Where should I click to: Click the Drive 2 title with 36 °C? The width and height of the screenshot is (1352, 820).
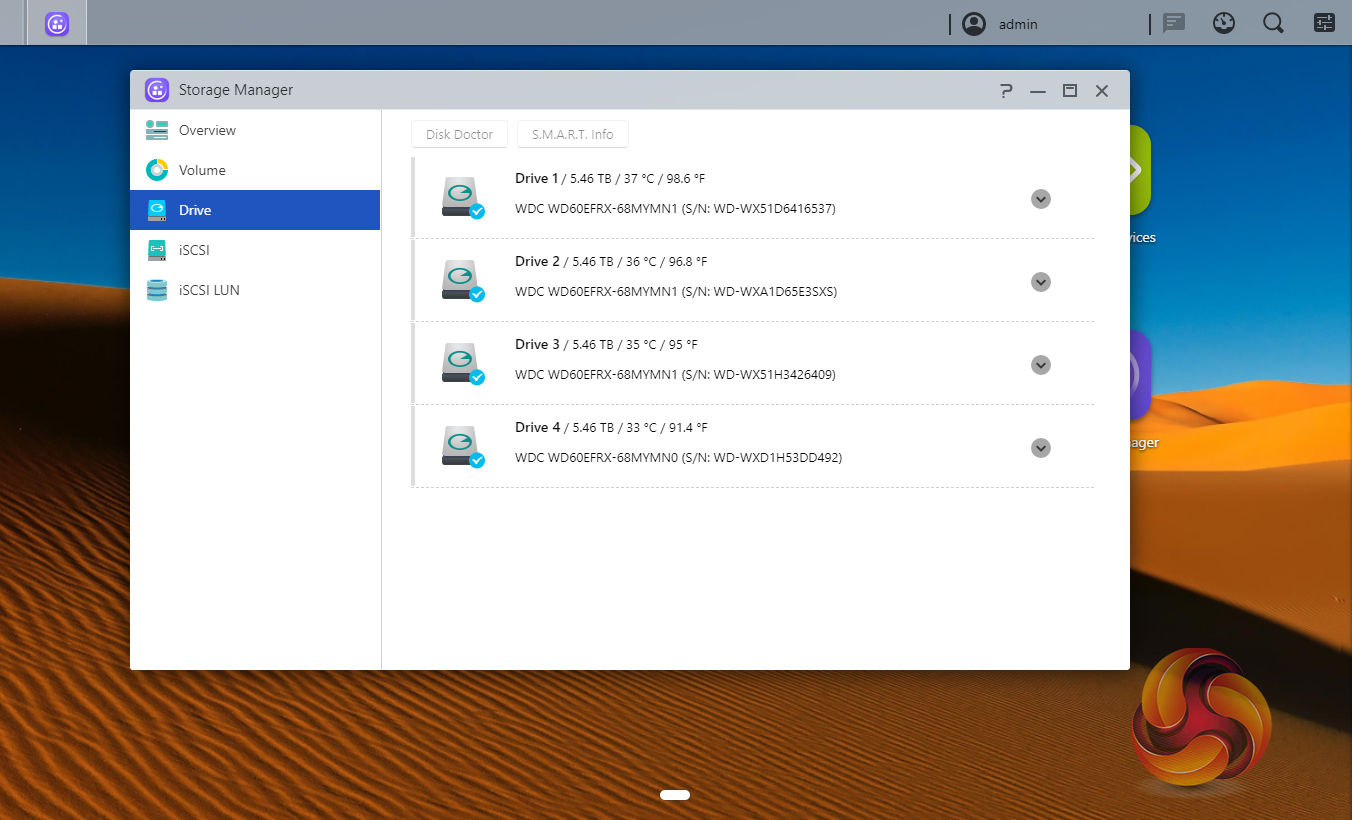point(611,262)
